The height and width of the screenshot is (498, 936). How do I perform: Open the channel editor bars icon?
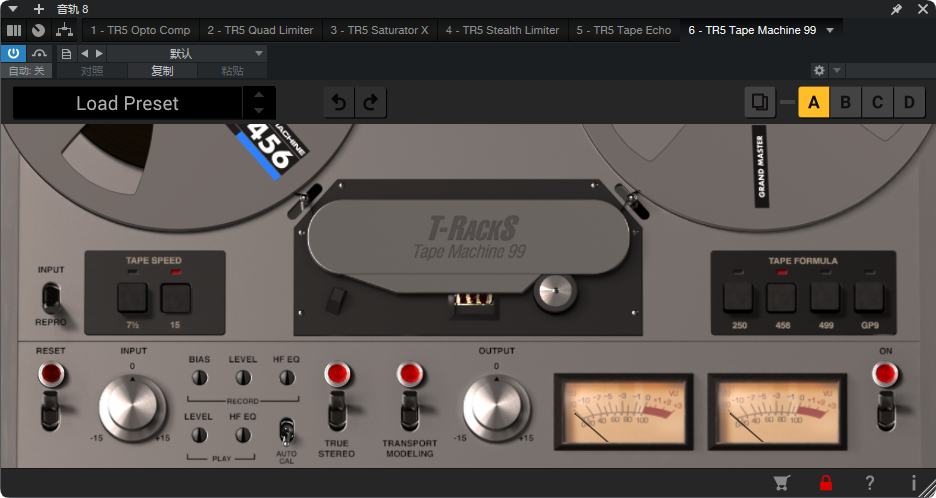point(14,30)
